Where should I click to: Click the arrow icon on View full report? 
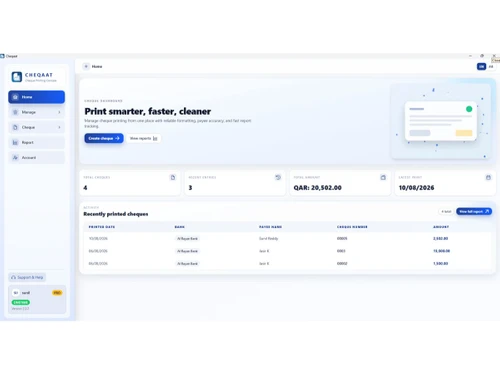487,211
